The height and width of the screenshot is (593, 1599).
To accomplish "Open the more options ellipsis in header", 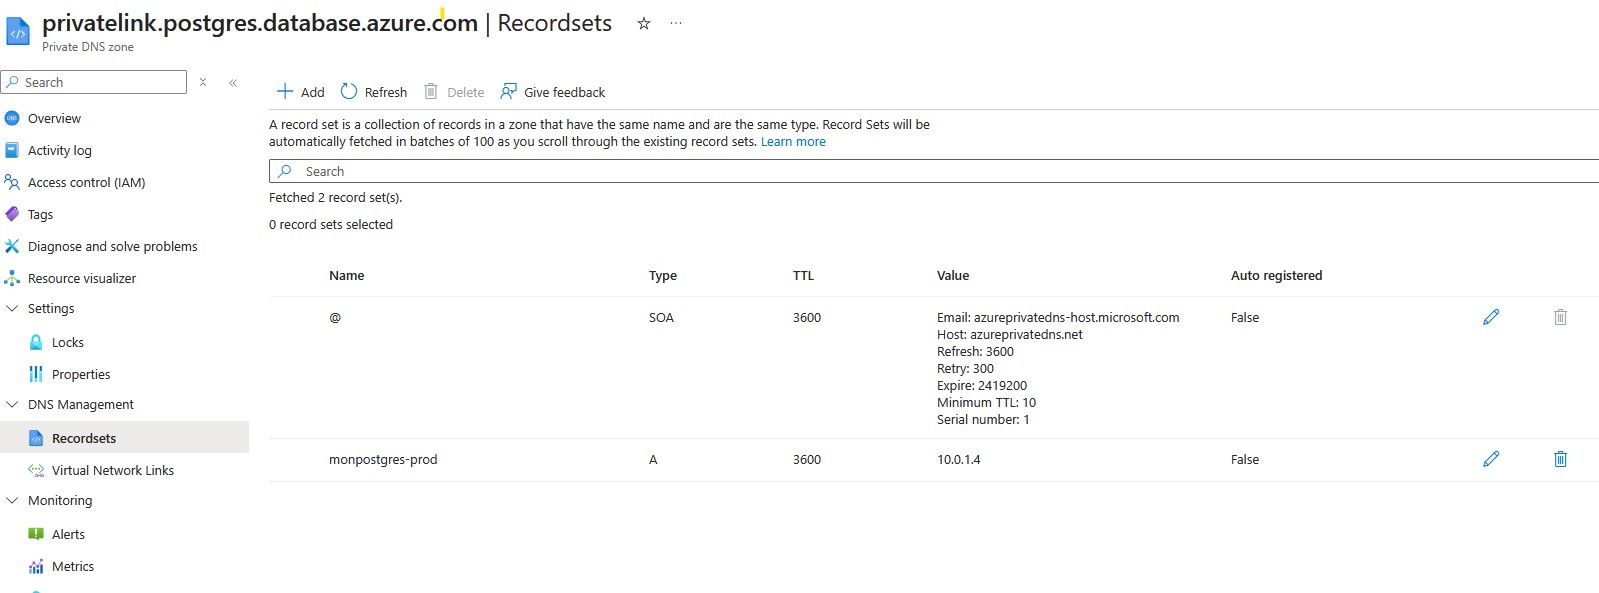I will tap(676, 23).
